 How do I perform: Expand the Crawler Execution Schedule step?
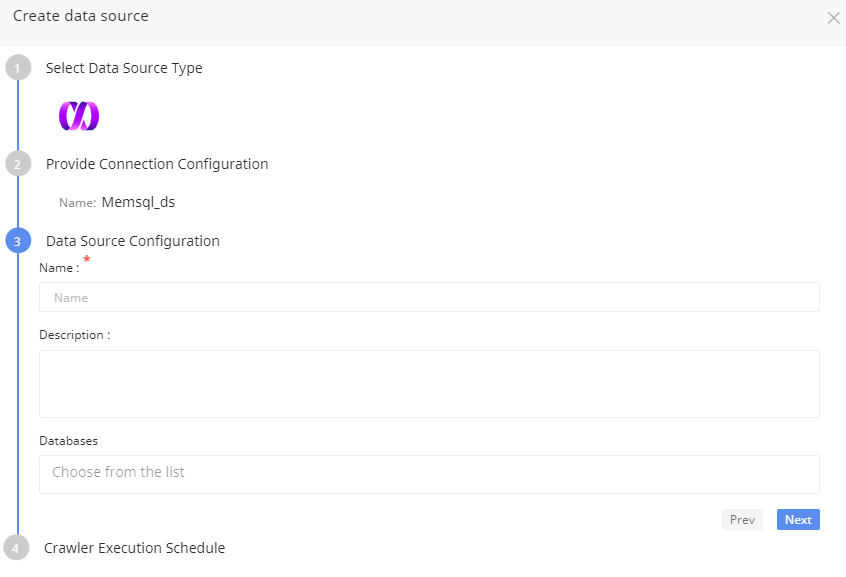(x=134, y=548)
